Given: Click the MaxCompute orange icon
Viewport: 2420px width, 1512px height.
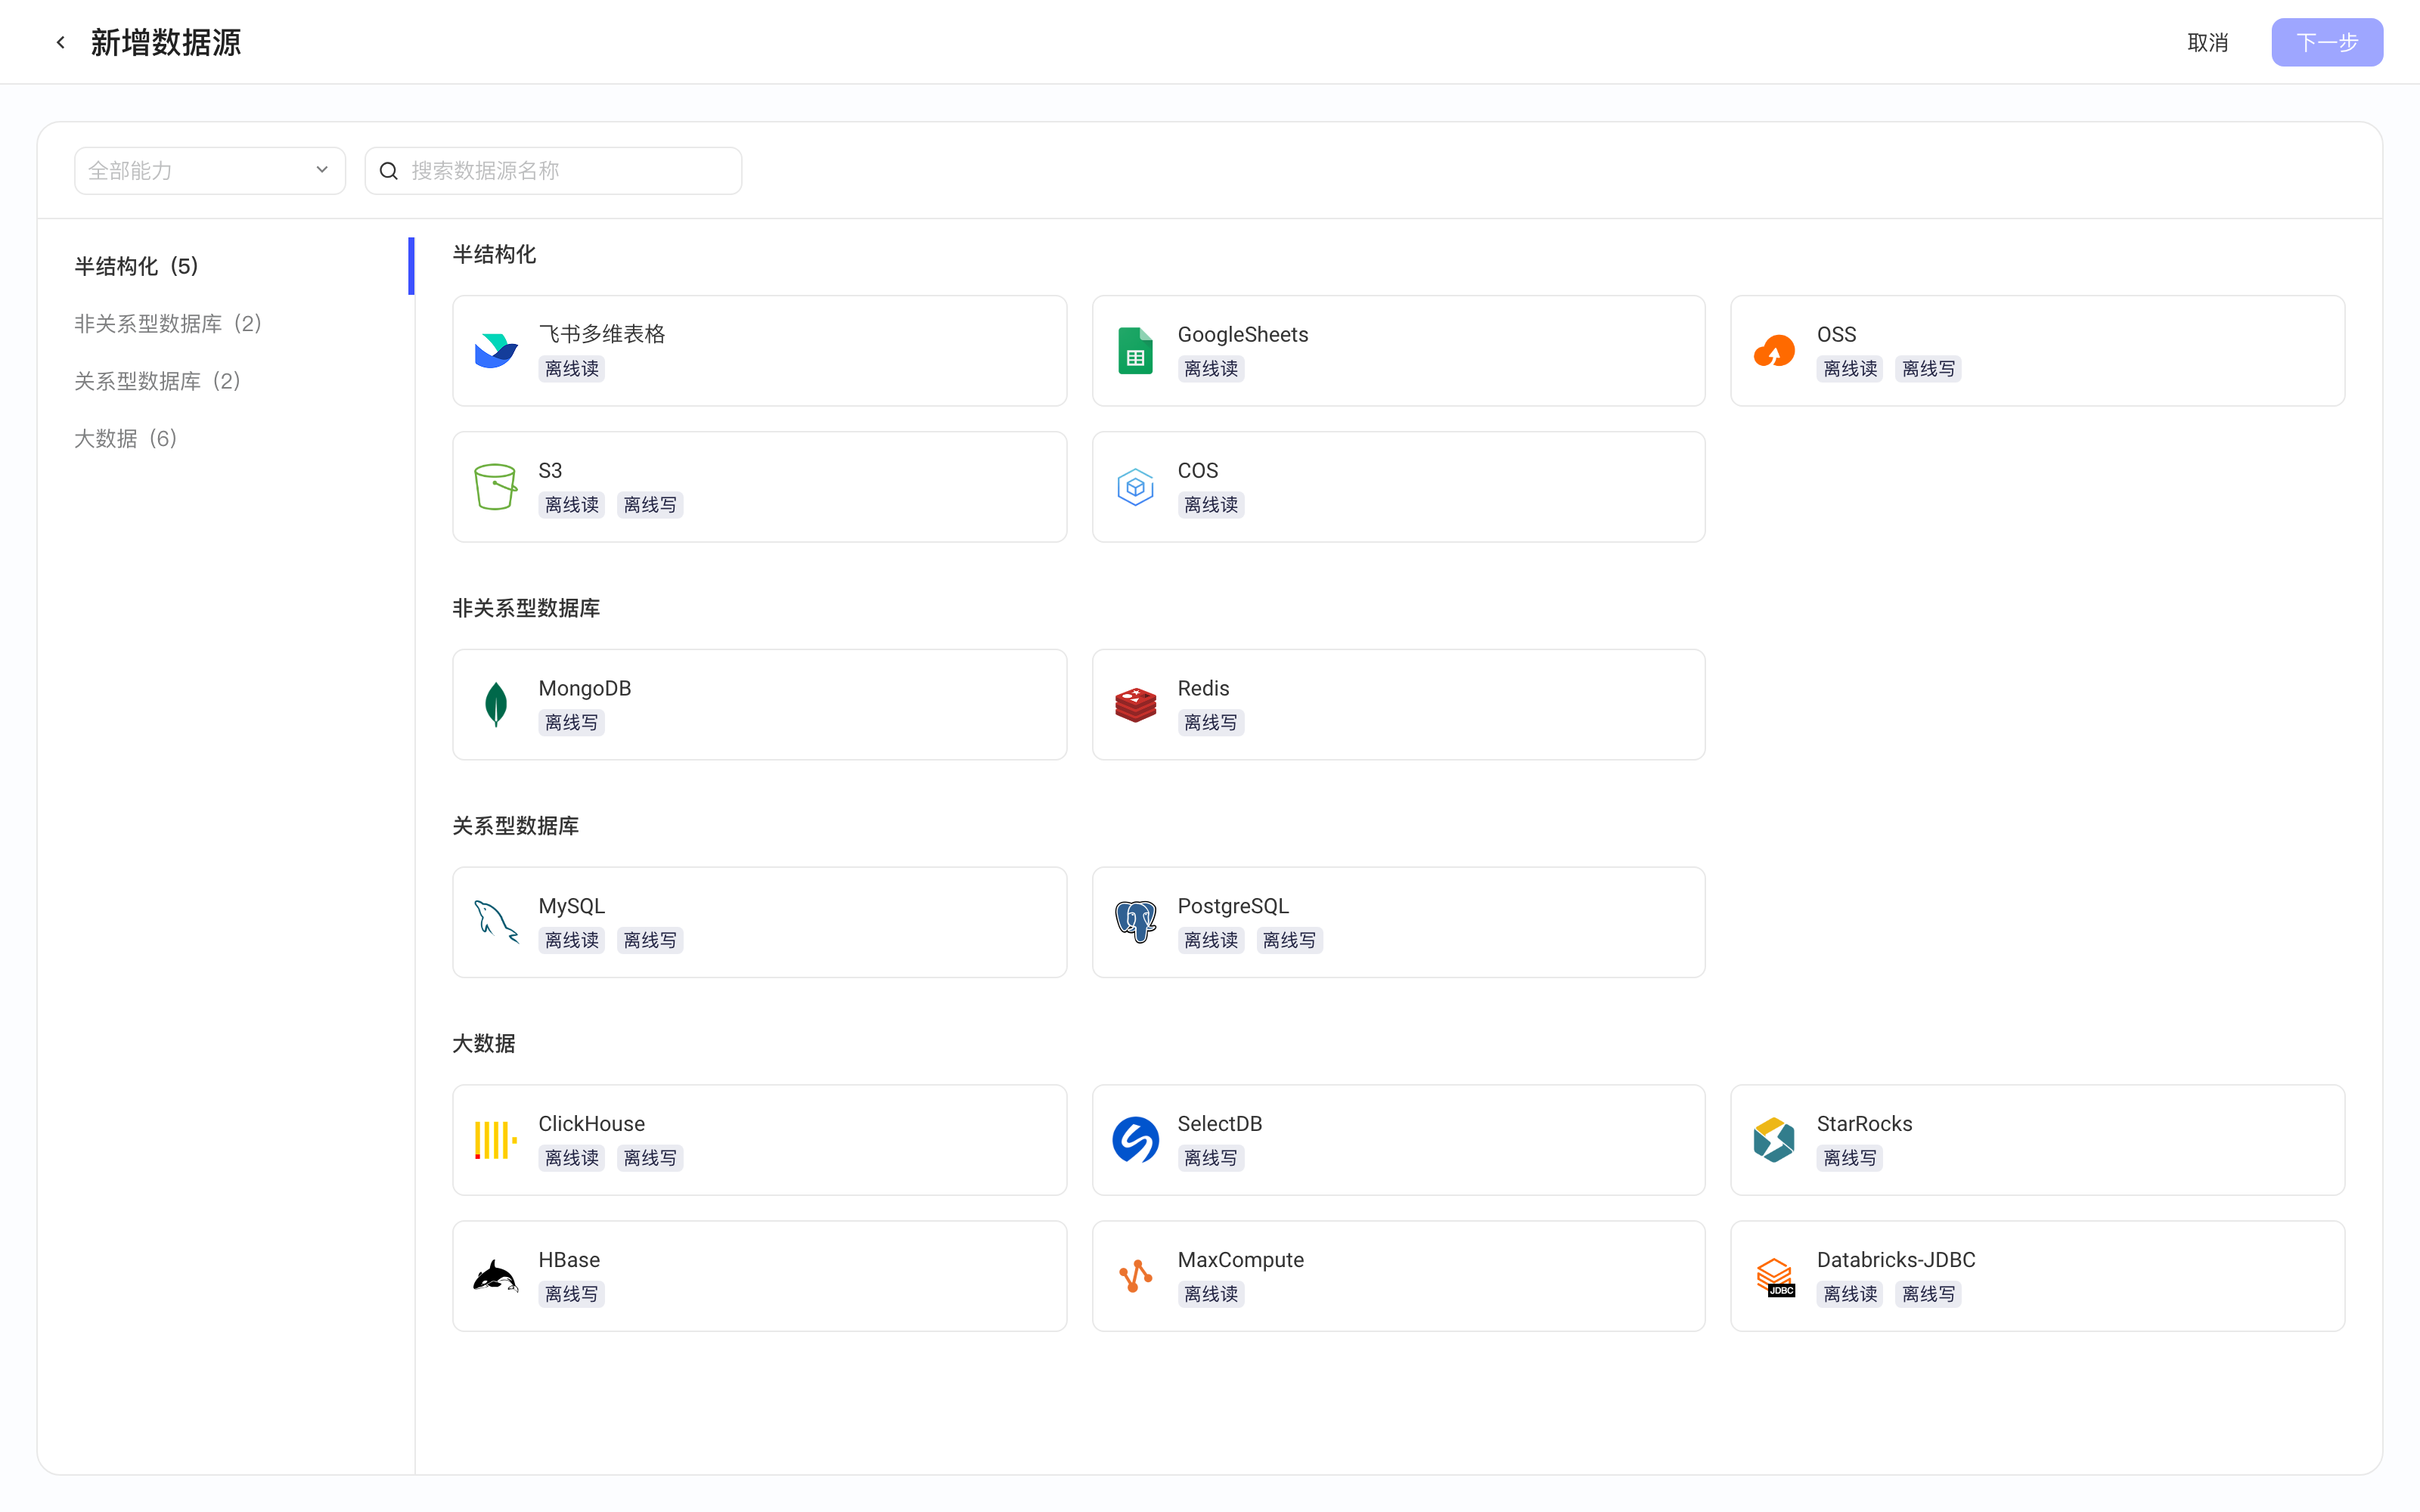Looking at the screenshot, I should 1135,1276.
